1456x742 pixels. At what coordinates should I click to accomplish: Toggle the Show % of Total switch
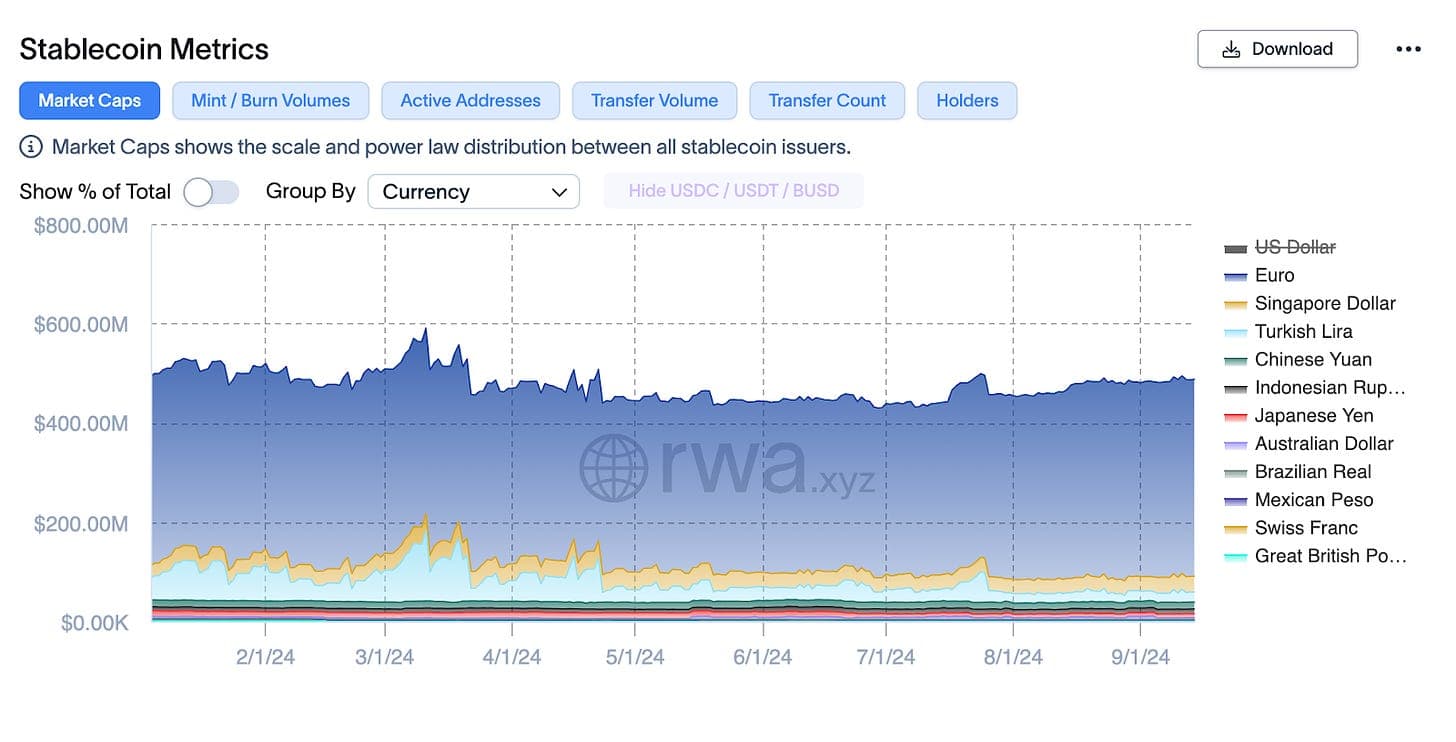(211, 192)
